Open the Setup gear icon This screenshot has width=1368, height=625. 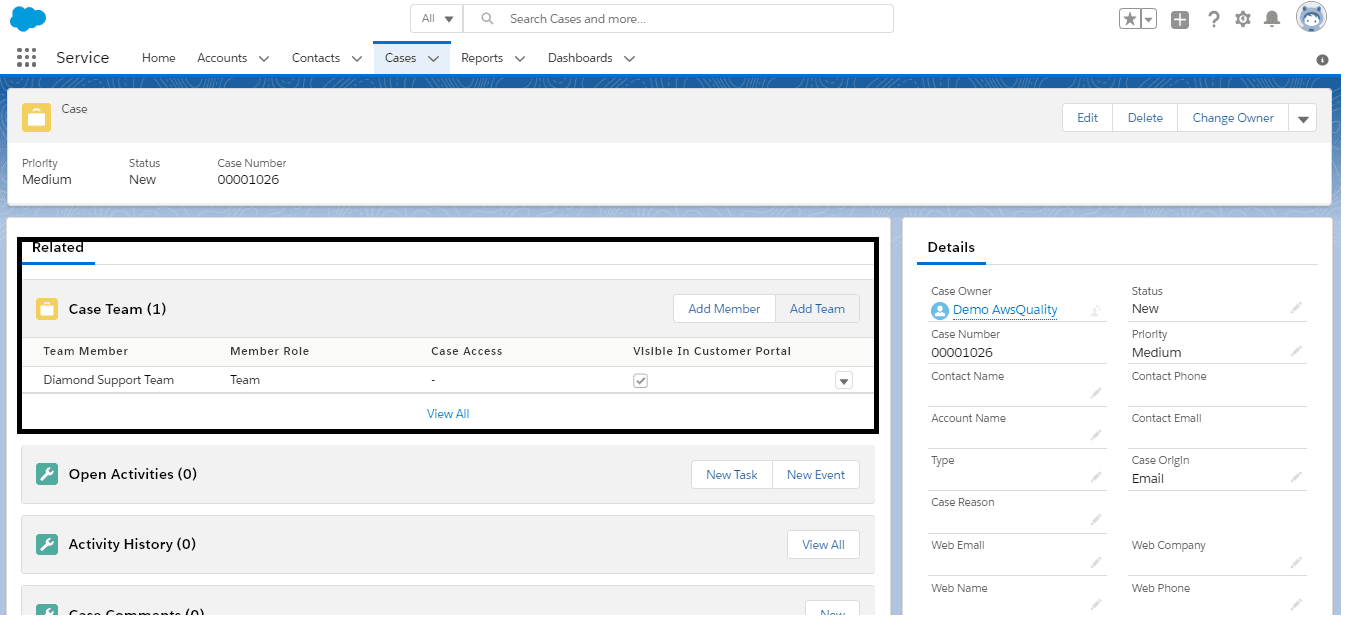(x=1243, y=19)
